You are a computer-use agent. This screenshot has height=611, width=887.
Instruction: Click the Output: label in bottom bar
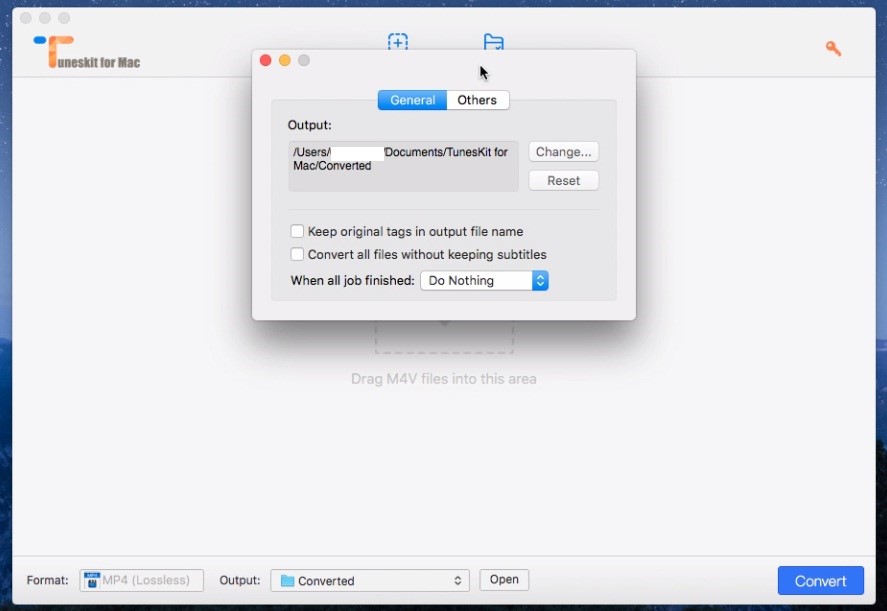[240, 580]
